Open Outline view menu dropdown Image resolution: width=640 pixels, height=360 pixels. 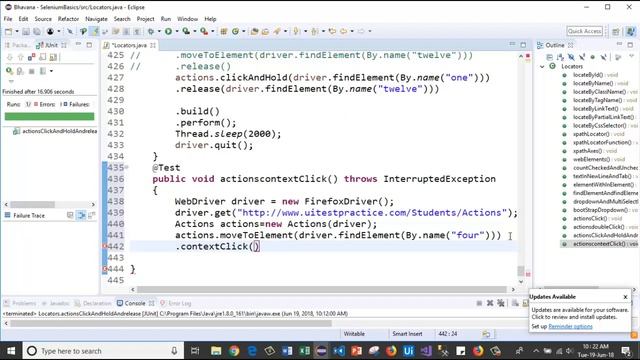pos(631,56)
